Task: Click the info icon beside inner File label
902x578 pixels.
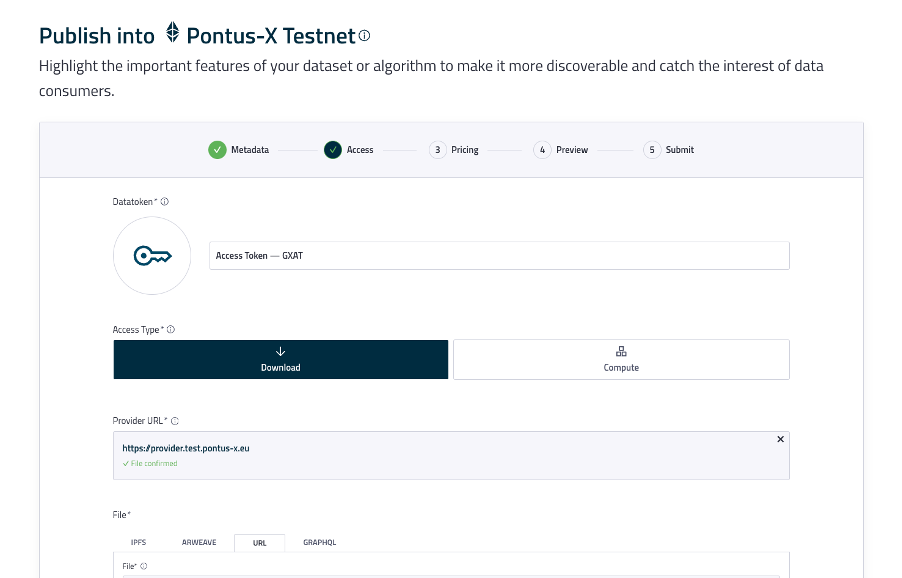Action: pyautogui.click(x=144, y=566)
